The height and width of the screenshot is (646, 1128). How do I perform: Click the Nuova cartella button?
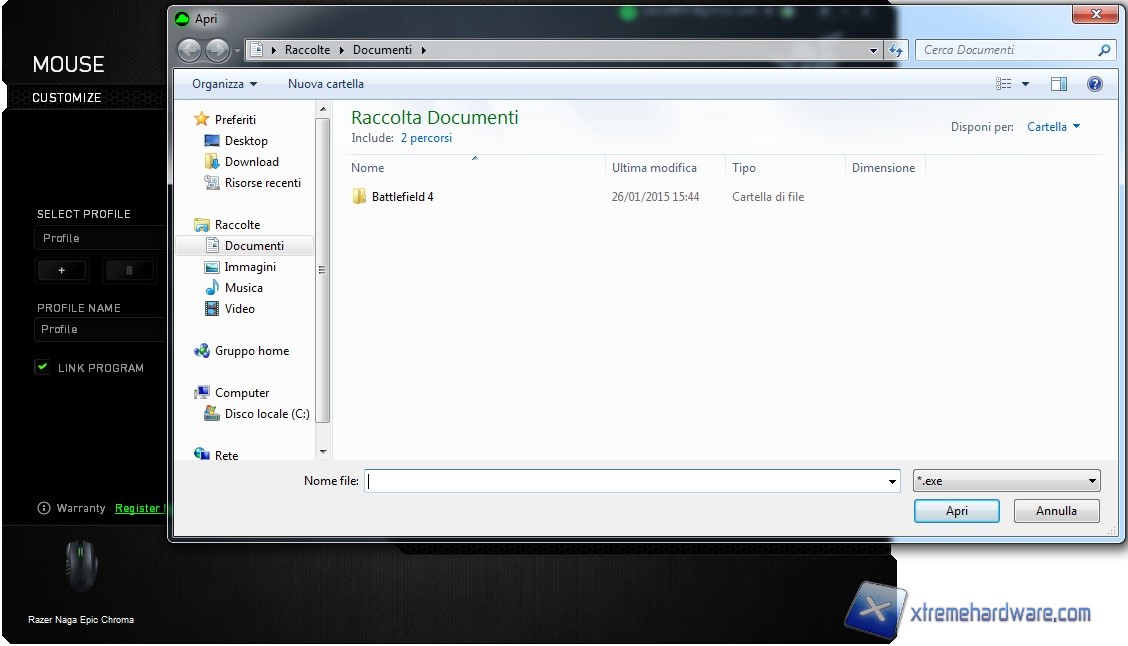point(326,84)
